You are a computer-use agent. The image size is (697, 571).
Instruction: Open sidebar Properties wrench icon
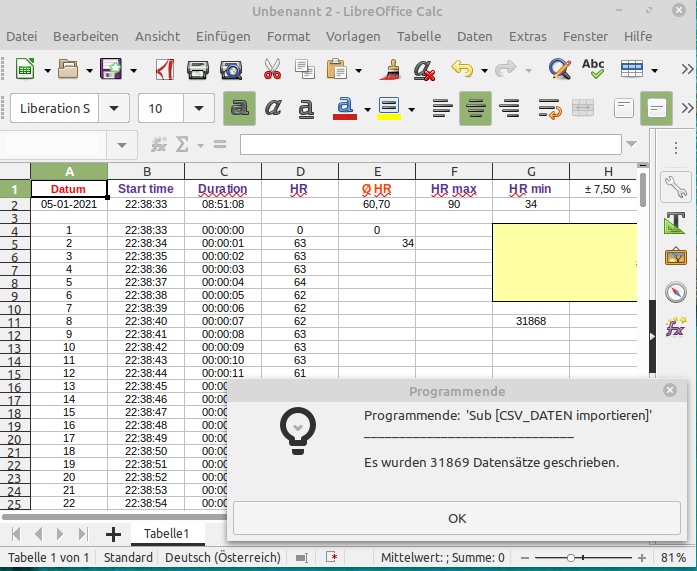pos(676,187)
